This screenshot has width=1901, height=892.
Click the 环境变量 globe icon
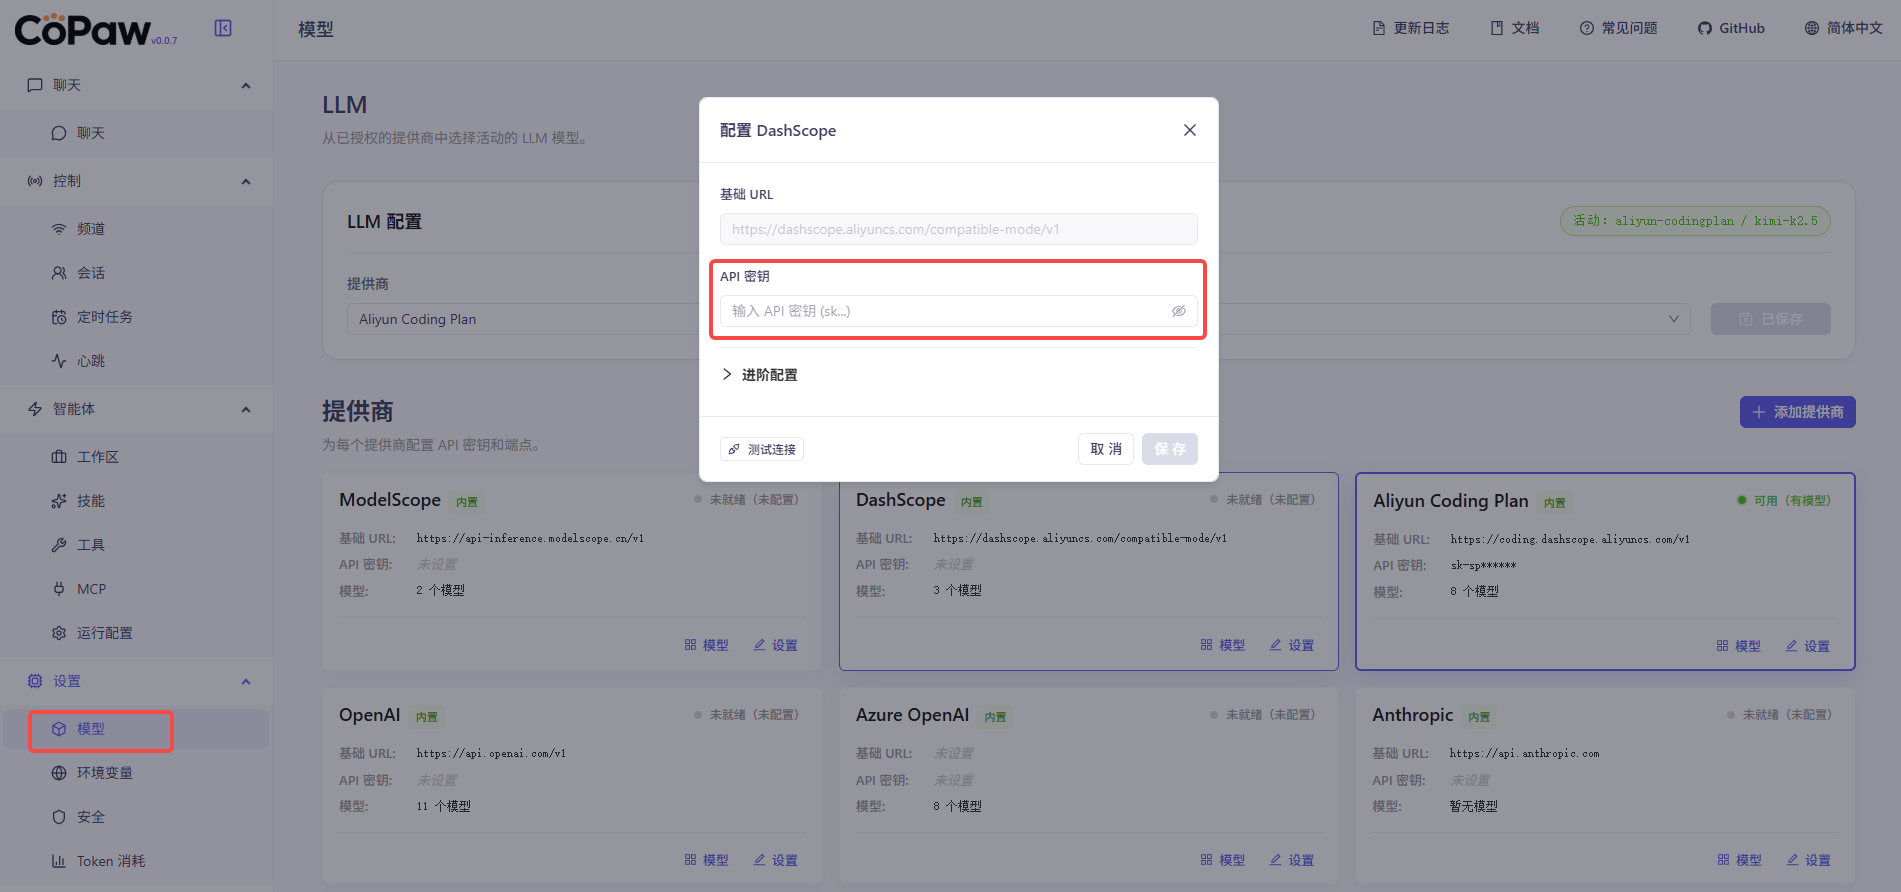tap(59, 773)
